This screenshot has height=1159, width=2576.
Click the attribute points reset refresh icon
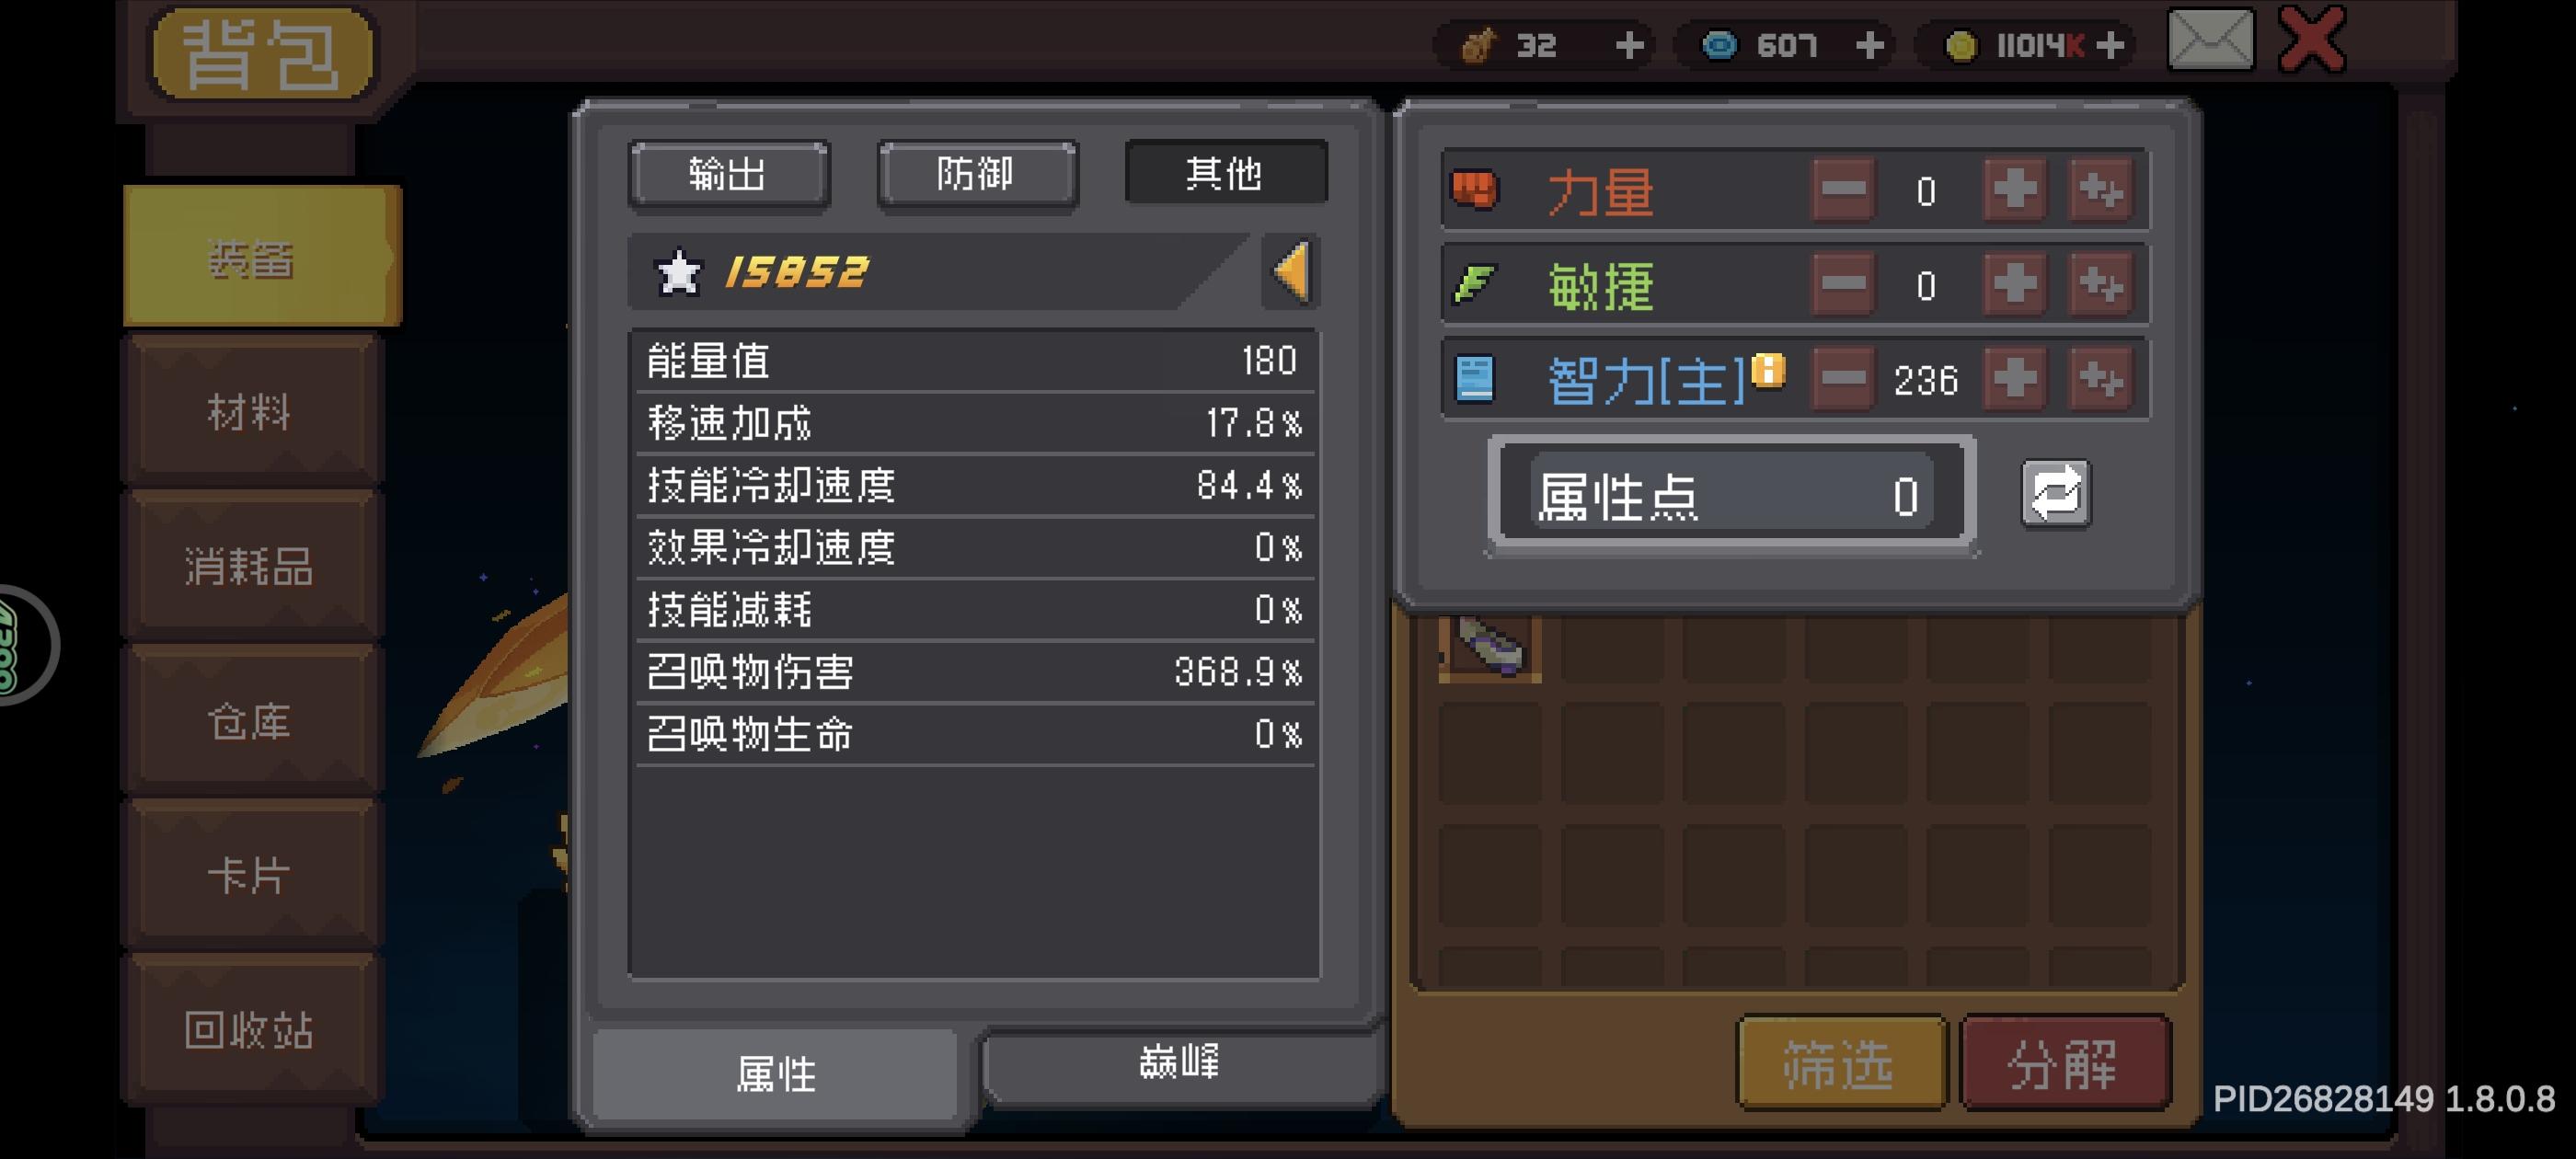coord(2055,493)
